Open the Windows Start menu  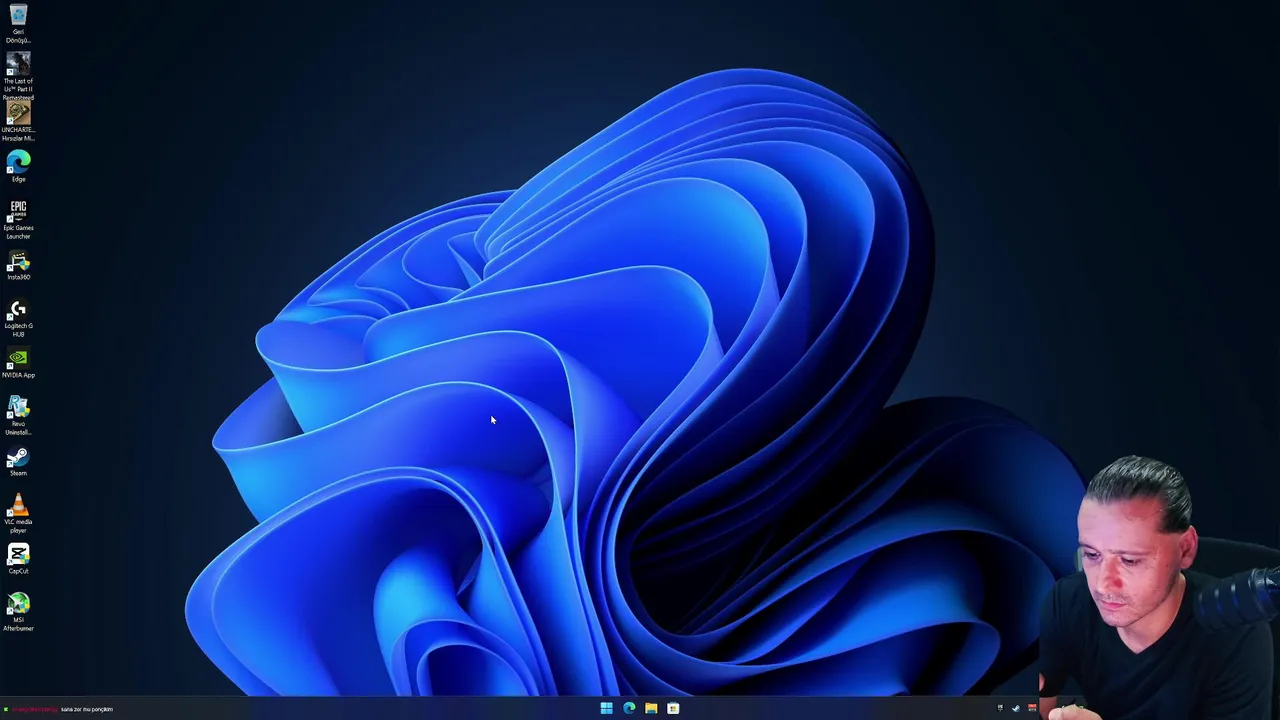point(606,708)
